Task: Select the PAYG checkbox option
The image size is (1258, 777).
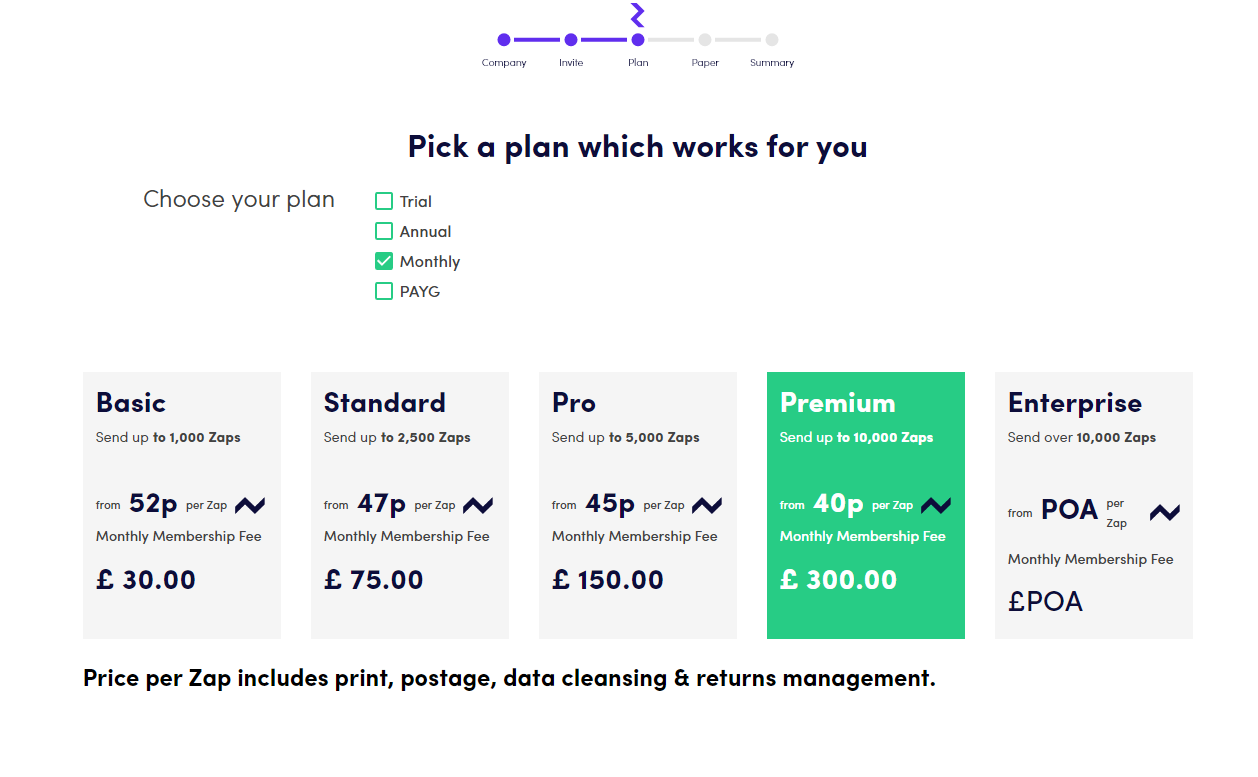Action: pyautogui.click(x=384, y=291)
